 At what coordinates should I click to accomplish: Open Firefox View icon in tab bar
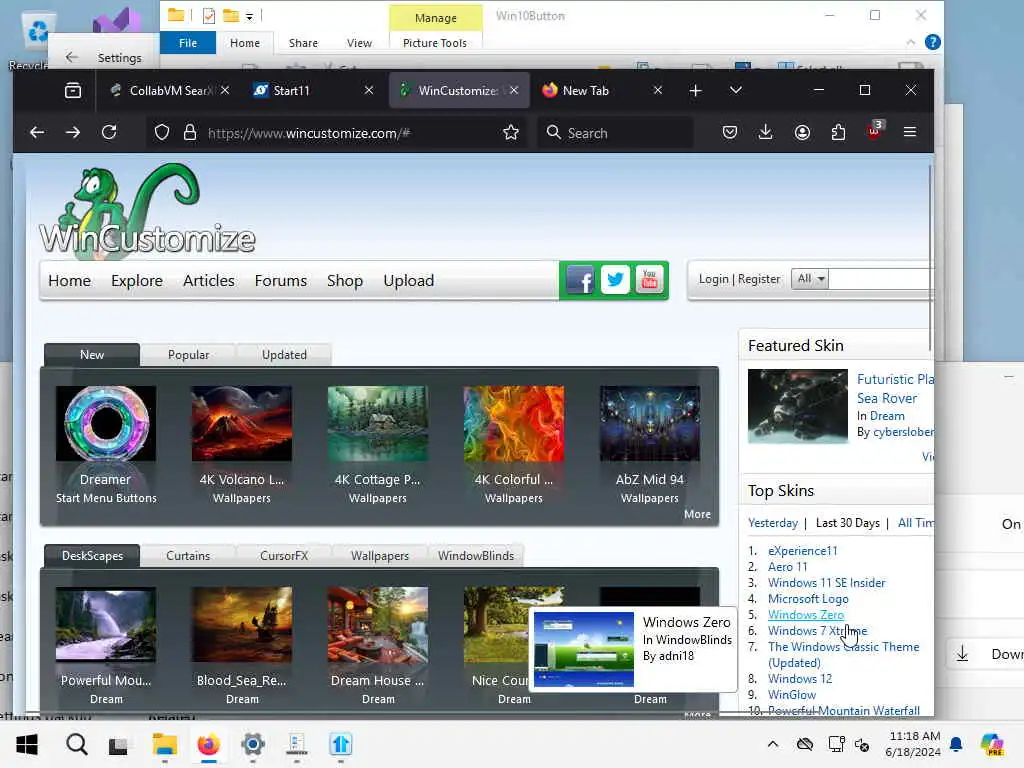click(x=72, y=90)
